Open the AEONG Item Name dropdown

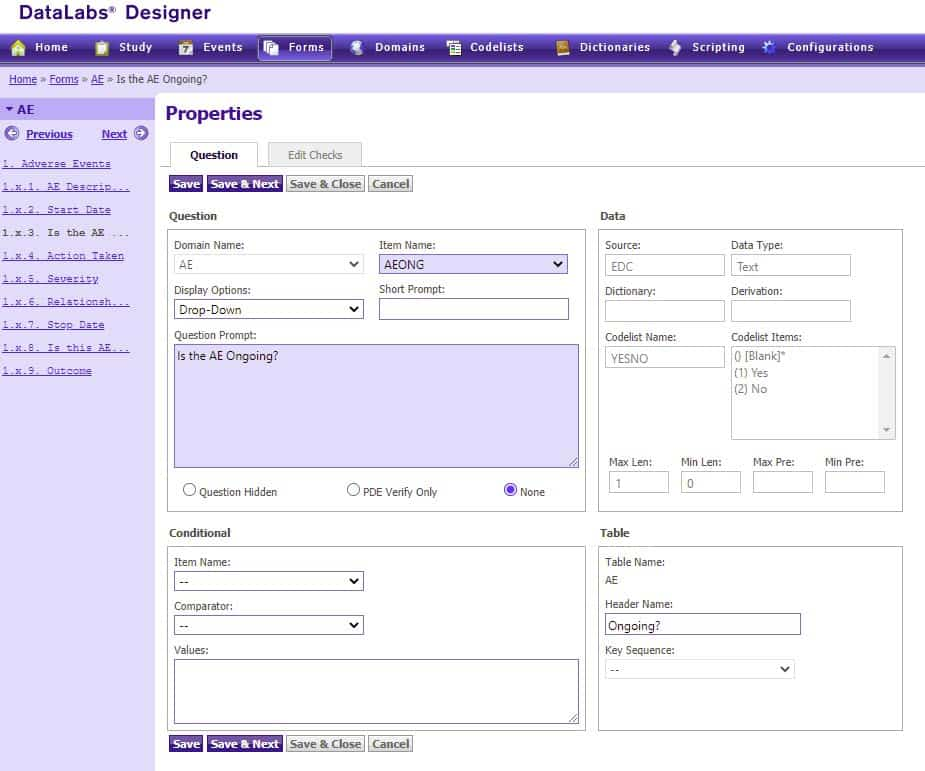[473, 264]
